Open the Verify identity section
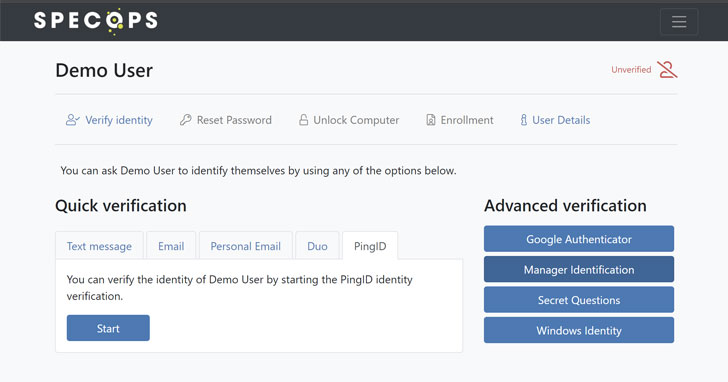The image size is (728, 382). pos(109,120)
